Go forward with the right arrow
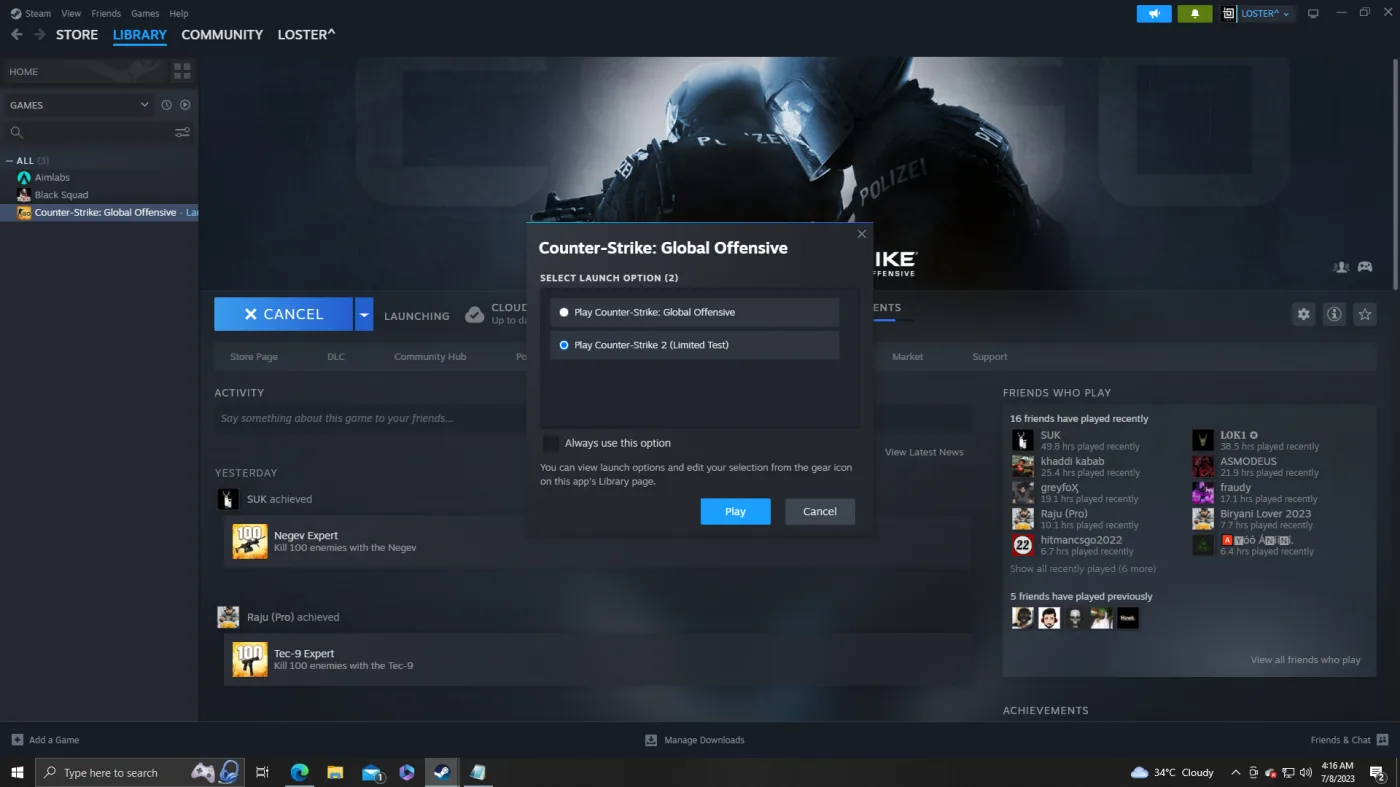The height and width of the screenshot is (787, 1400). pyautogui.click(x=40, y=34)
